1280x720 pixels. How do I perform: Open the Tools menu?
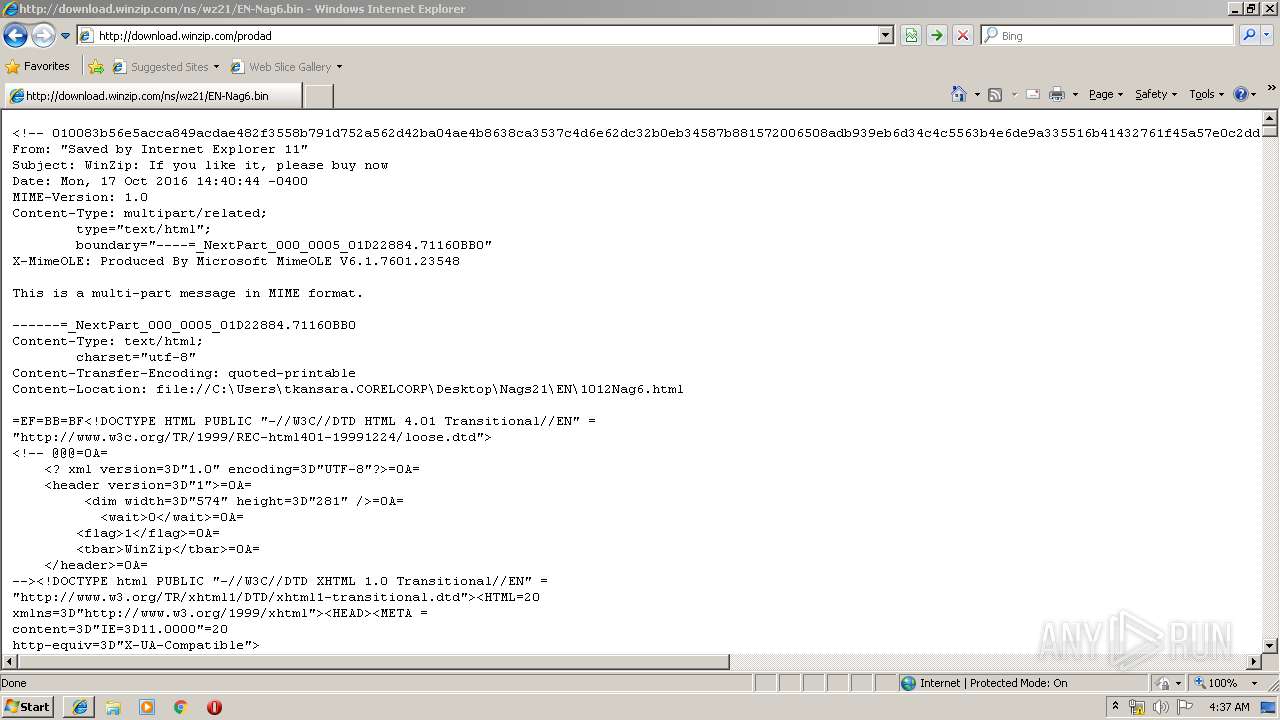[x=1207, y=94]
